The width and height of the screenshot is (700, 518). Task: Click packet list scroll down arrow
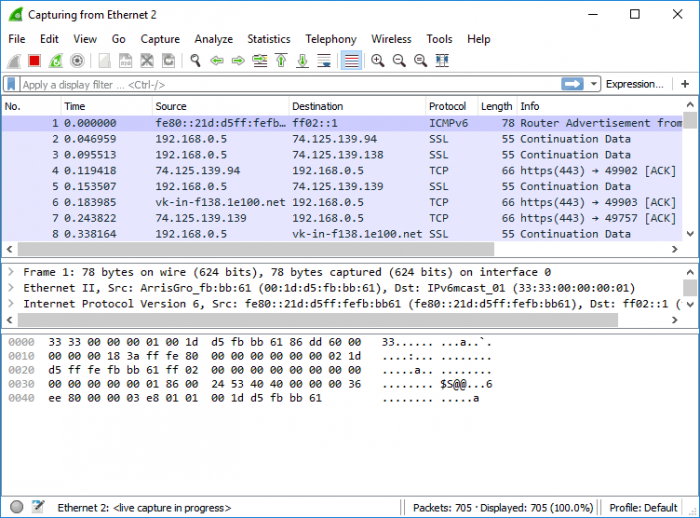[690, 234]
